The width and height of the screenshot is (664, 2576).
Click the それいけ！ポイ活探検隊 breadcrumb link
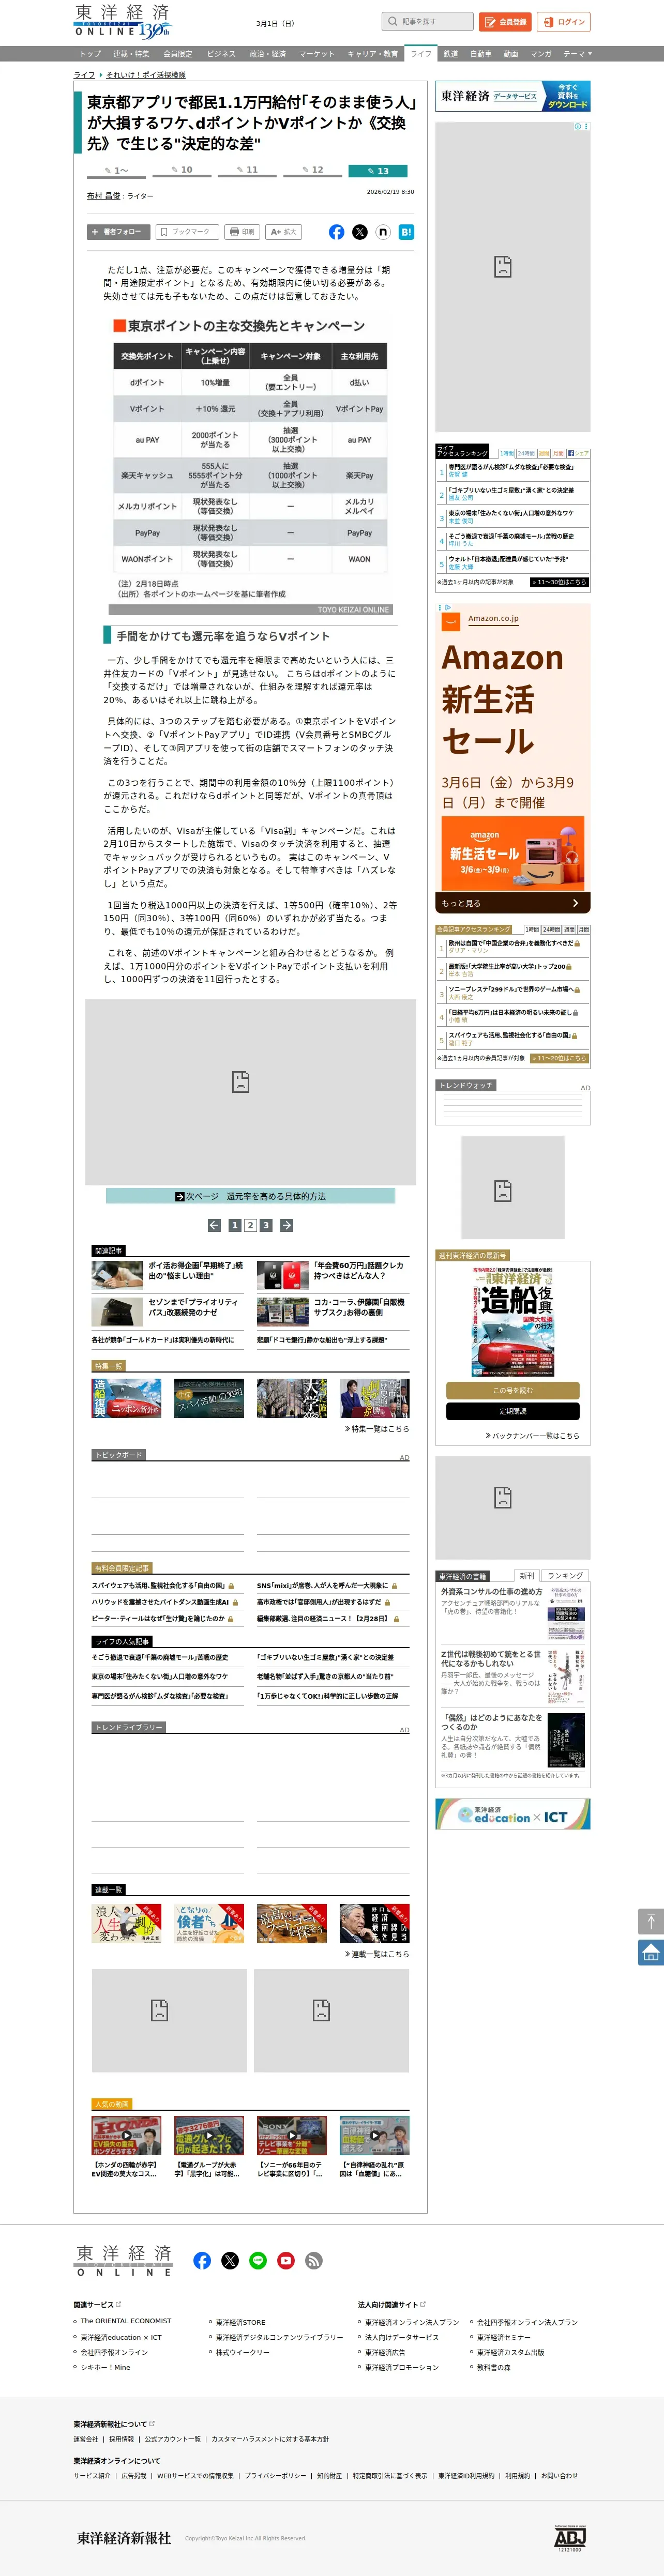tap(146, 75)
